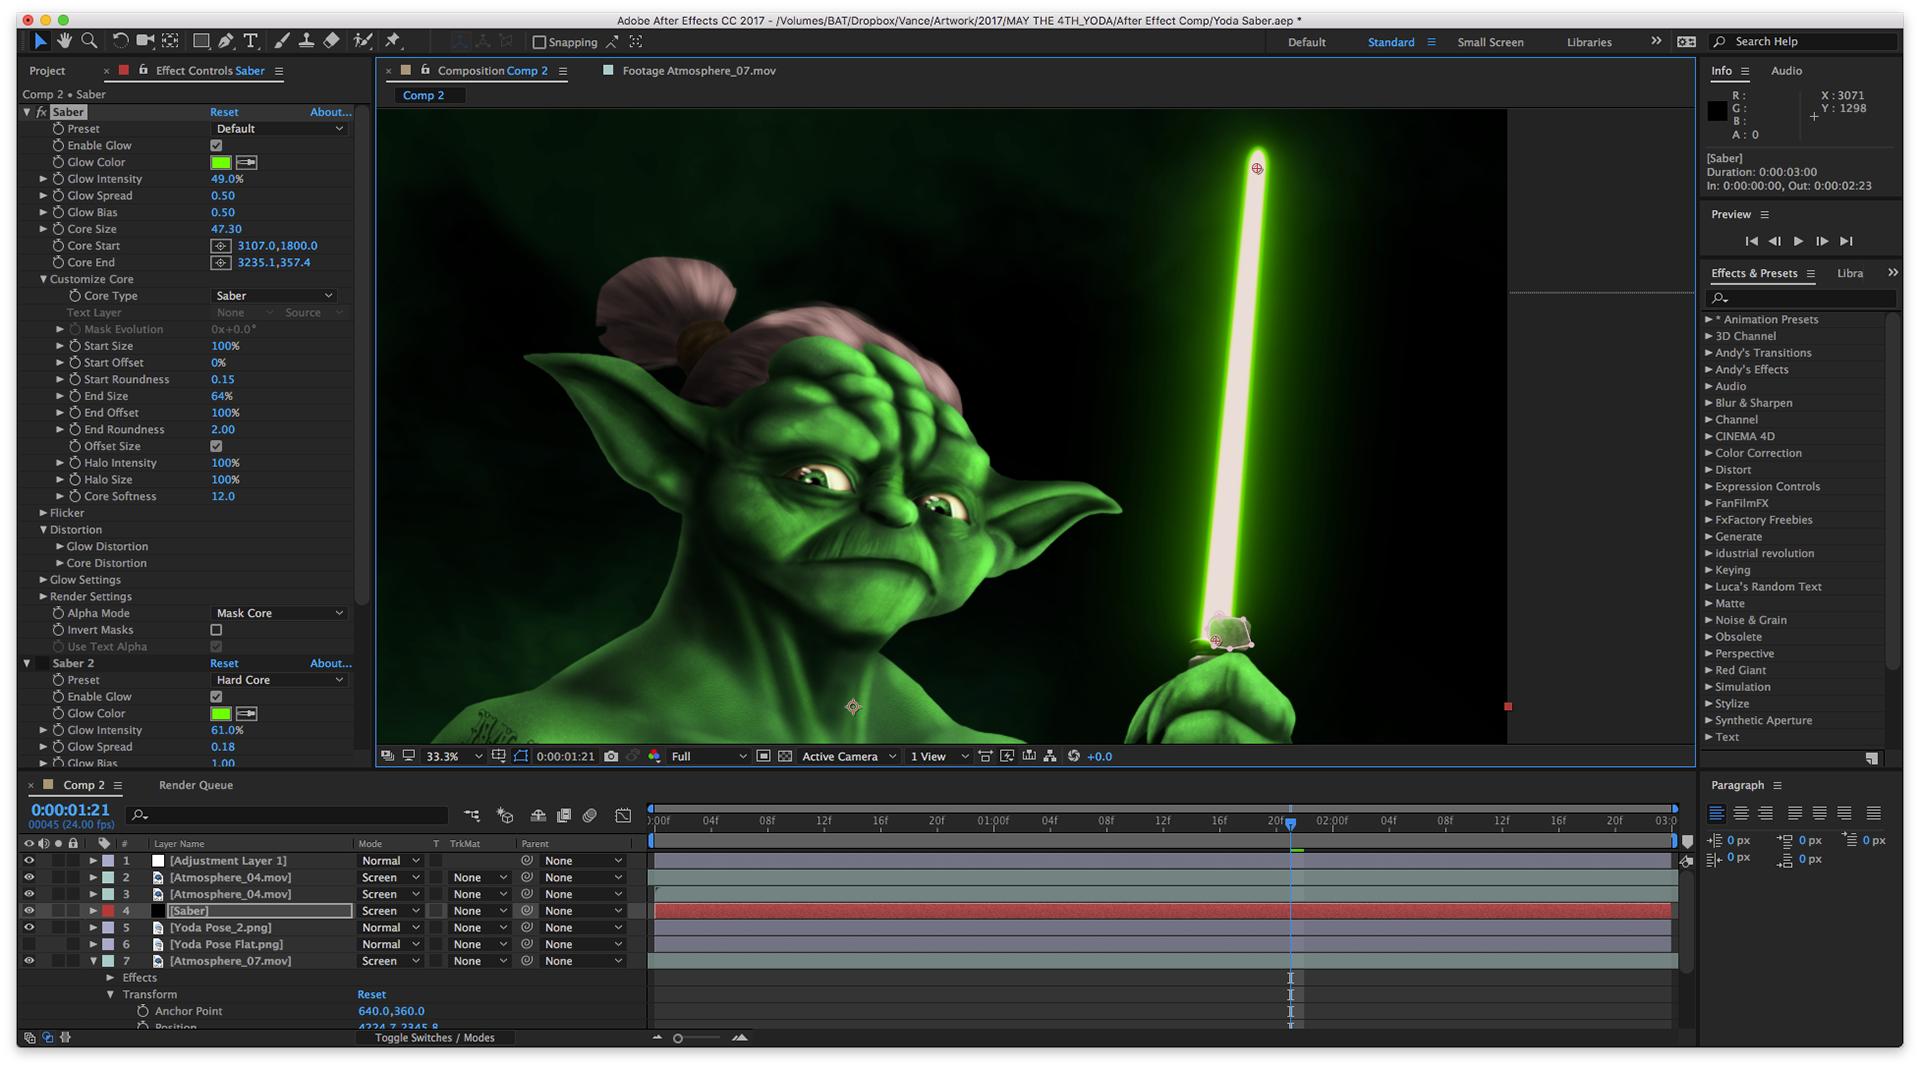Image resolution: width=1920 pixels, height=1068 pixels.
Task: Enable frame blending icon in timeline
Action: (x=564, y=816)
